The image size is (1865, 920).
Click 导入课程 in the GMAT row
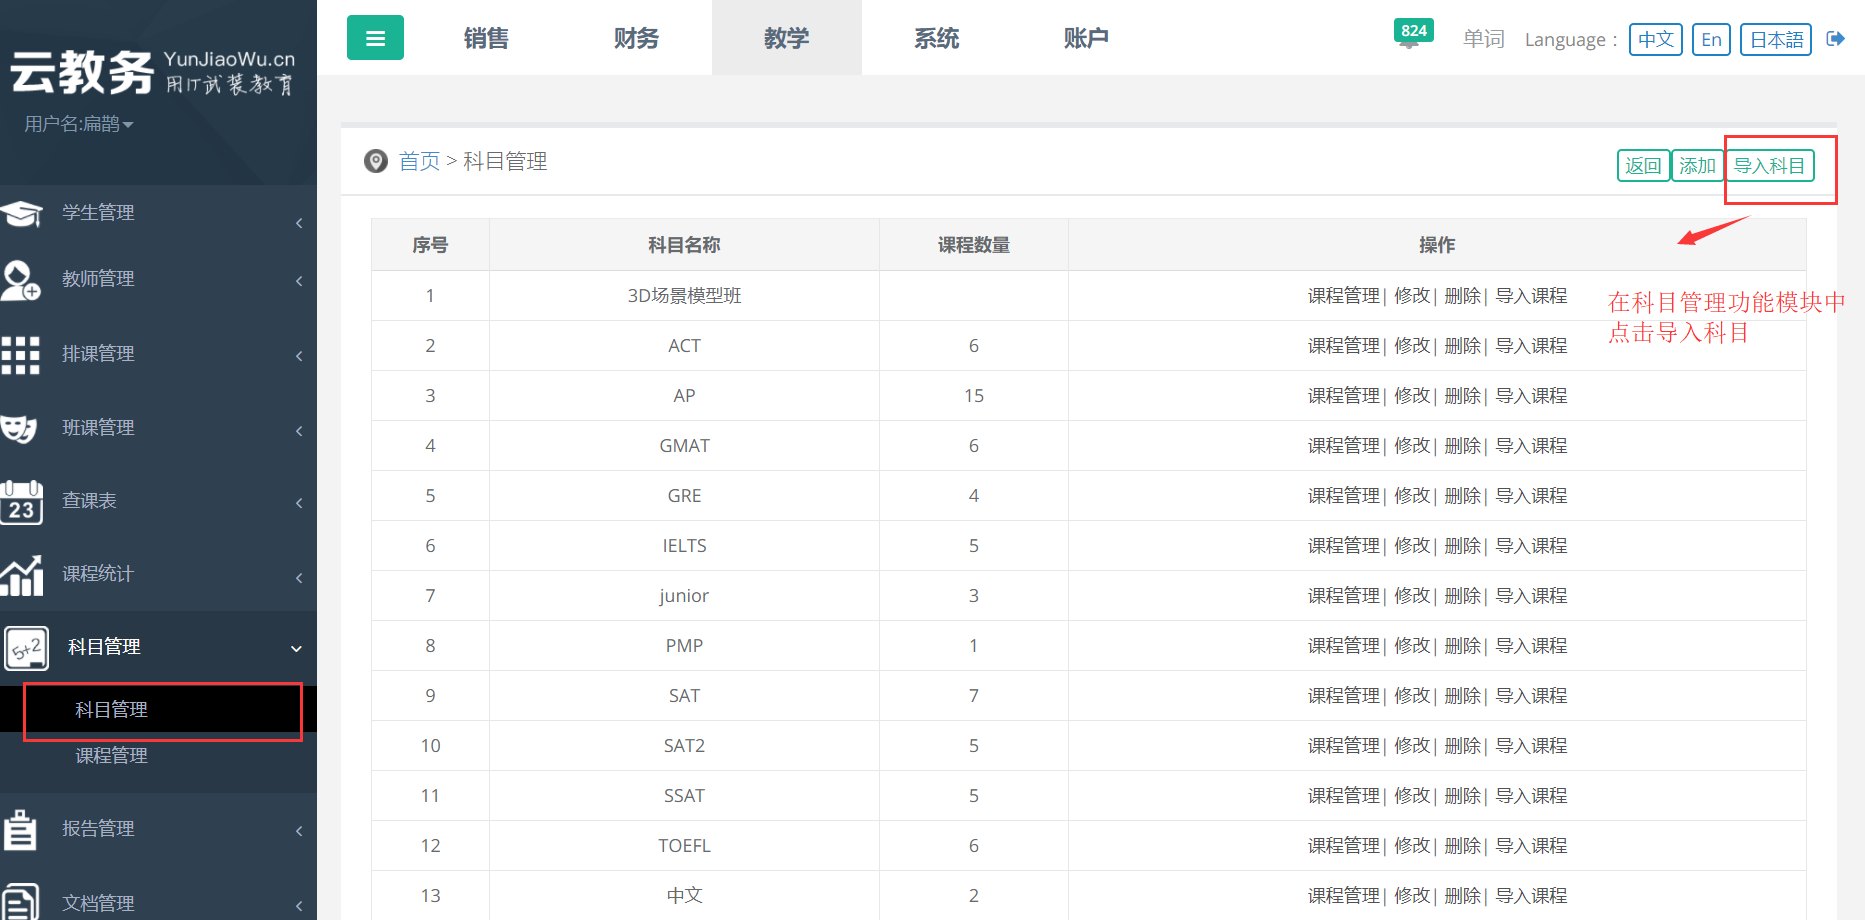click(x=1531, y=446)
